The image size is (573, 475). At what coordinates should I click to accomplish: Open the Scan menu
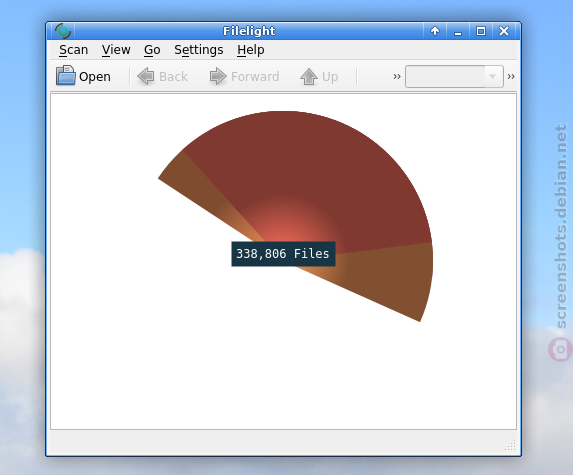pyautogui.click(x=73, y=50)
